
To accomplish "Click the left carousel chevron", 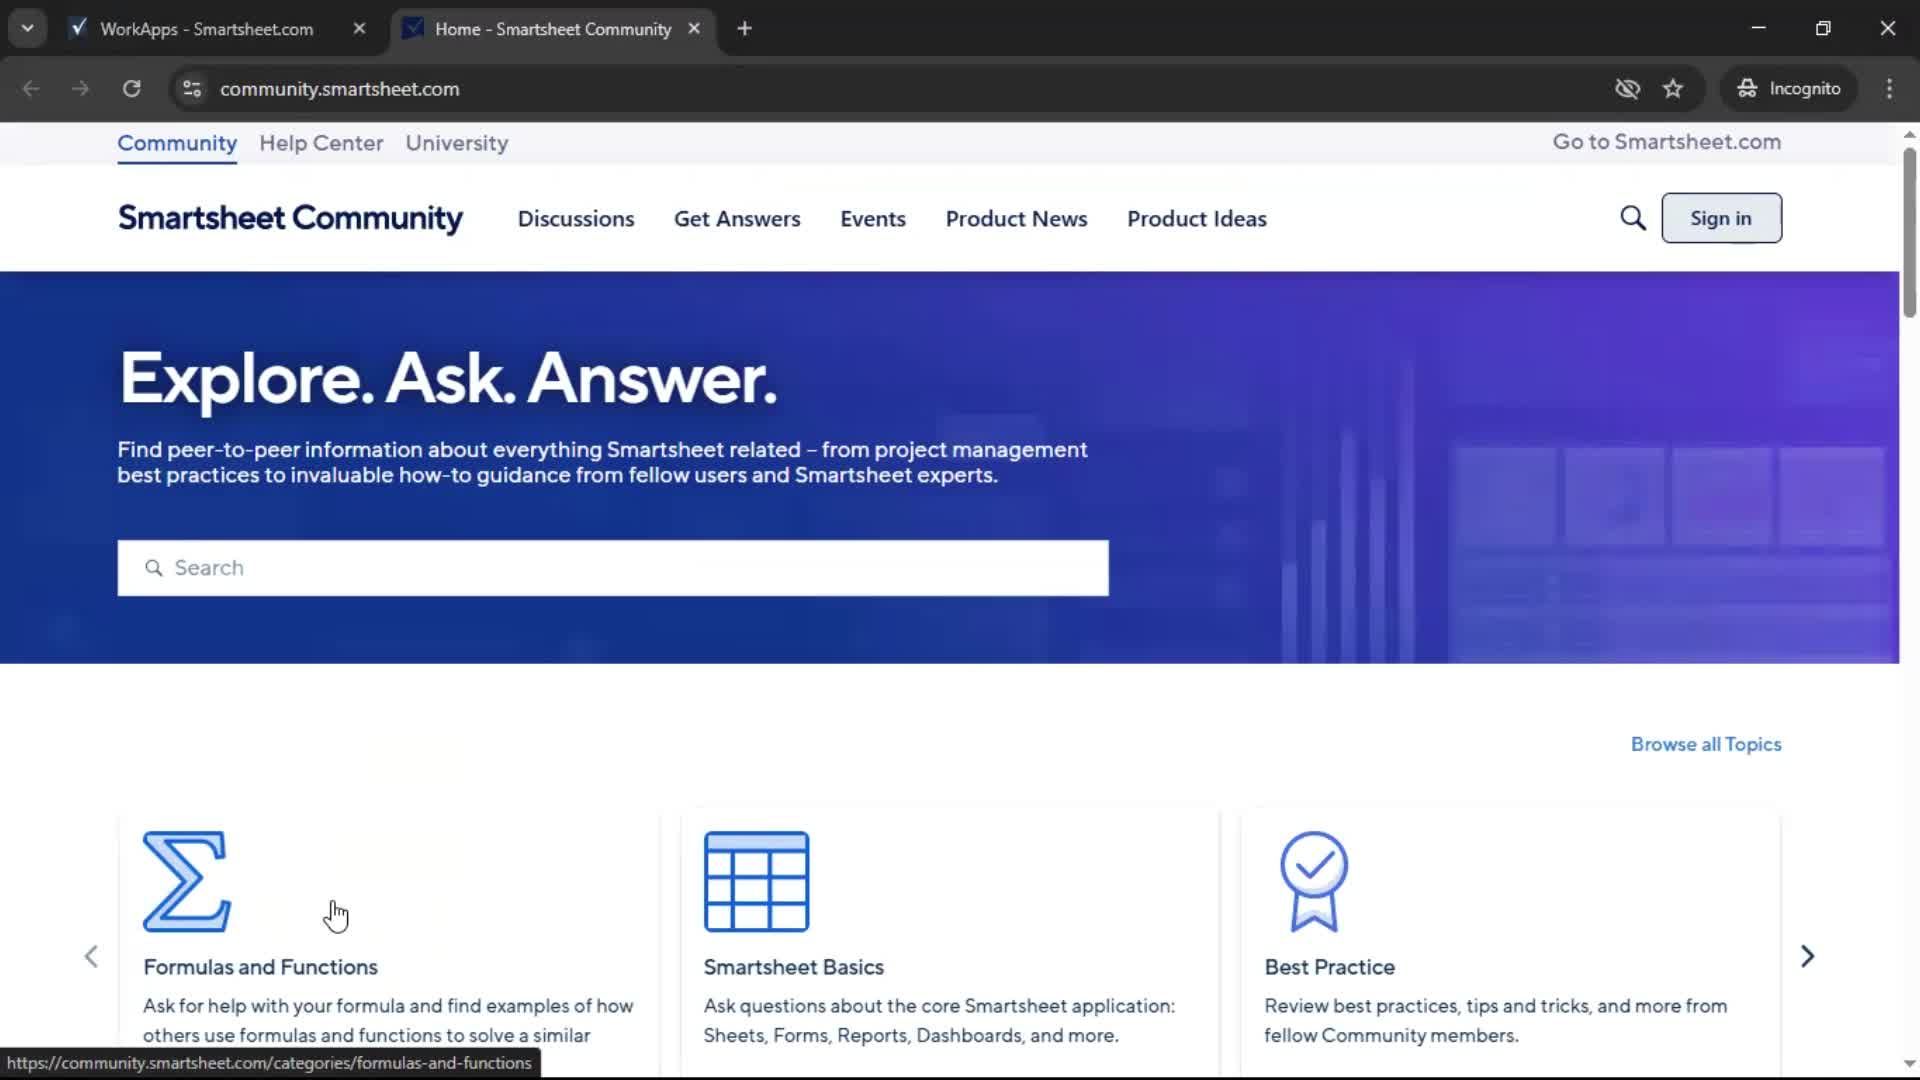I will 91,956.
